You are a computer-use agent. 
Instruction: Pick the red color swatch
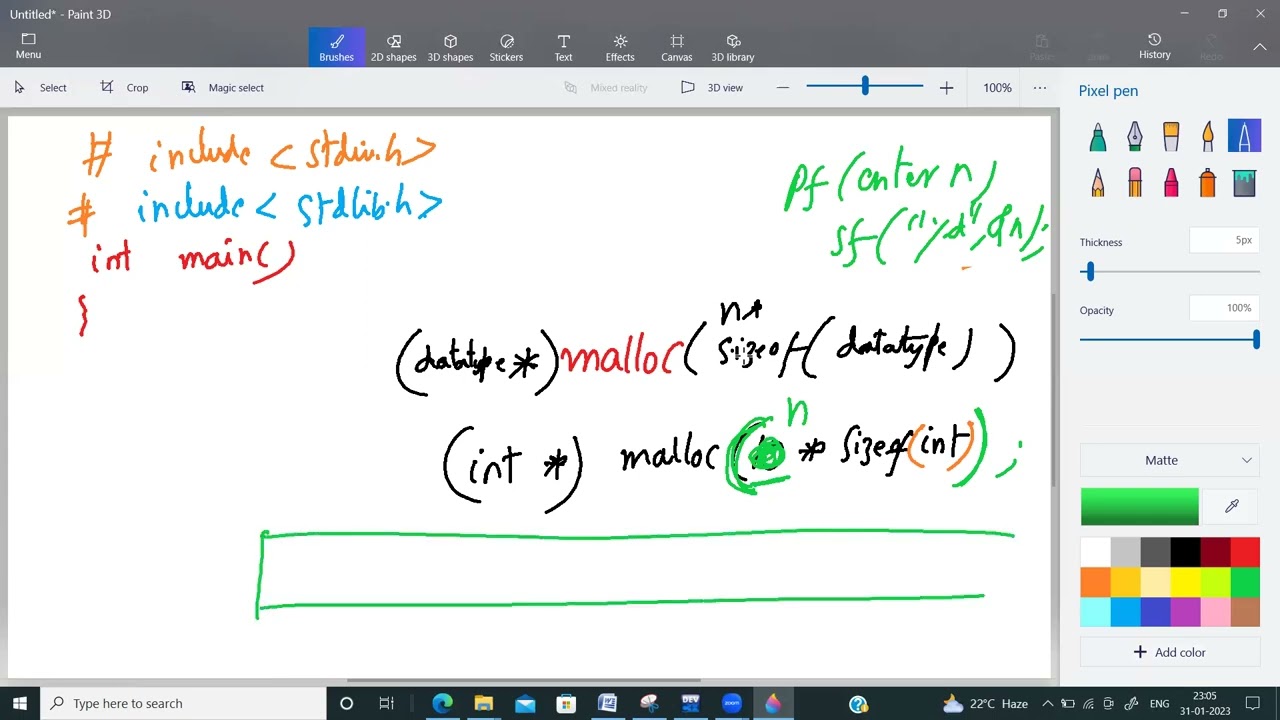(1245, 552)
